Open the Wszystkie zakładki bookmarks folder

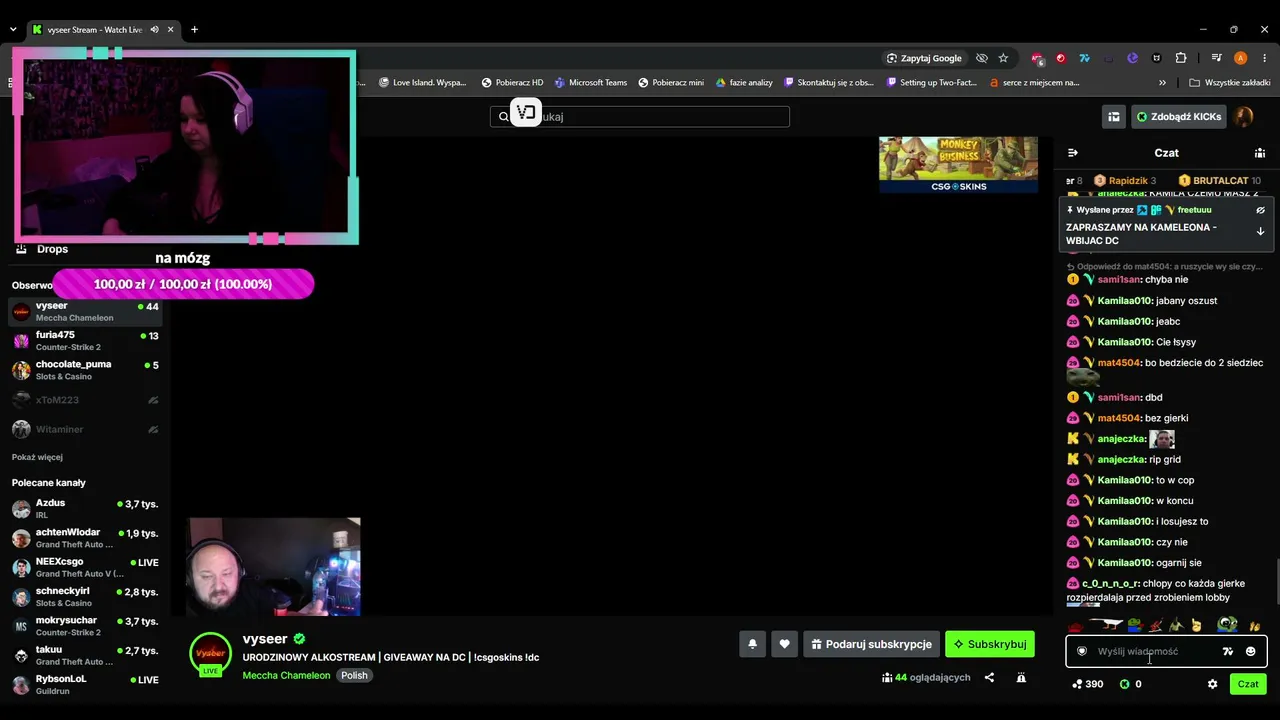(1229, 82)
